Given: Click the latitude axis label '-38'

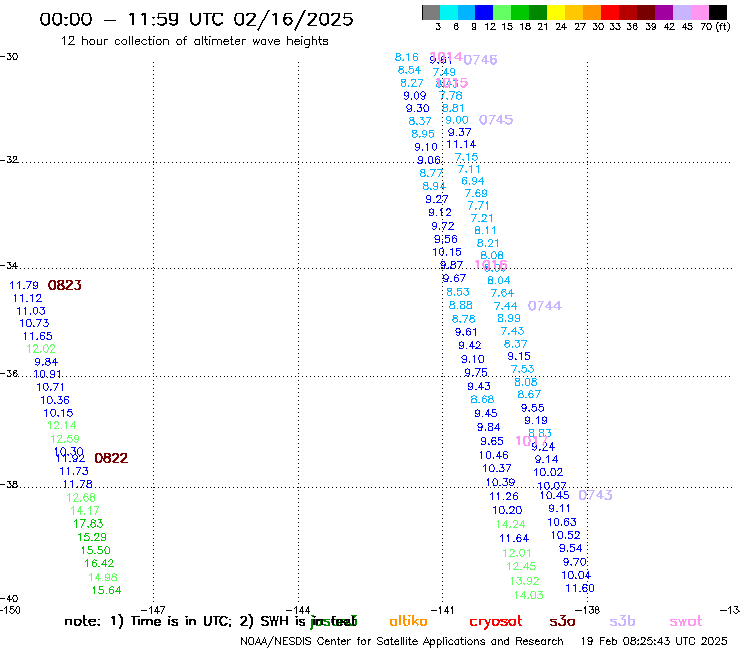Looking at the screenshot, I should 9,484.
